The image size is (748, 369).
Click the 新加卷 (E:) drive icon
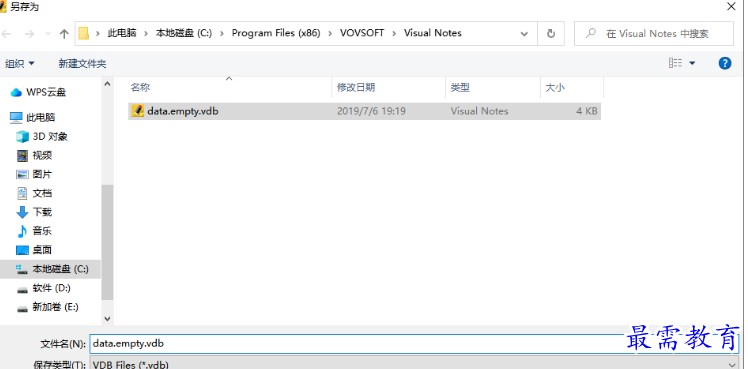(22, 308)
